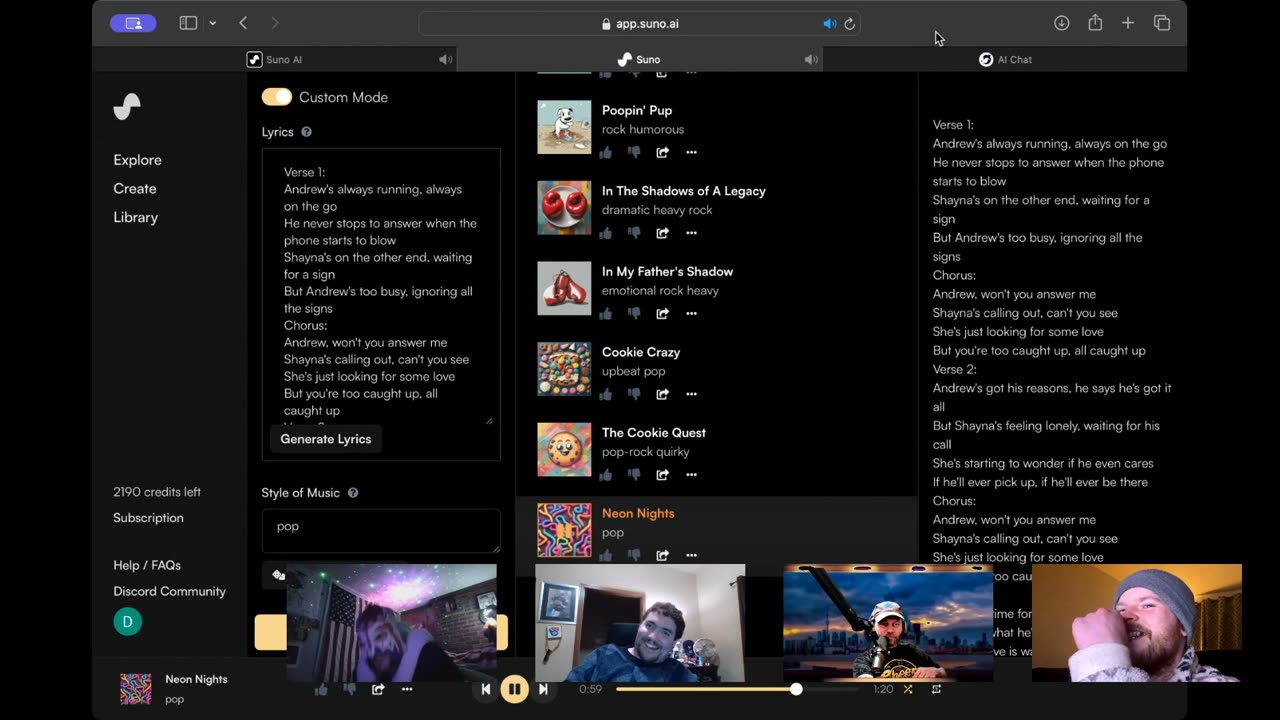Click the Style of Music field
The image size is (1280, 720).
tap(381, 531)
